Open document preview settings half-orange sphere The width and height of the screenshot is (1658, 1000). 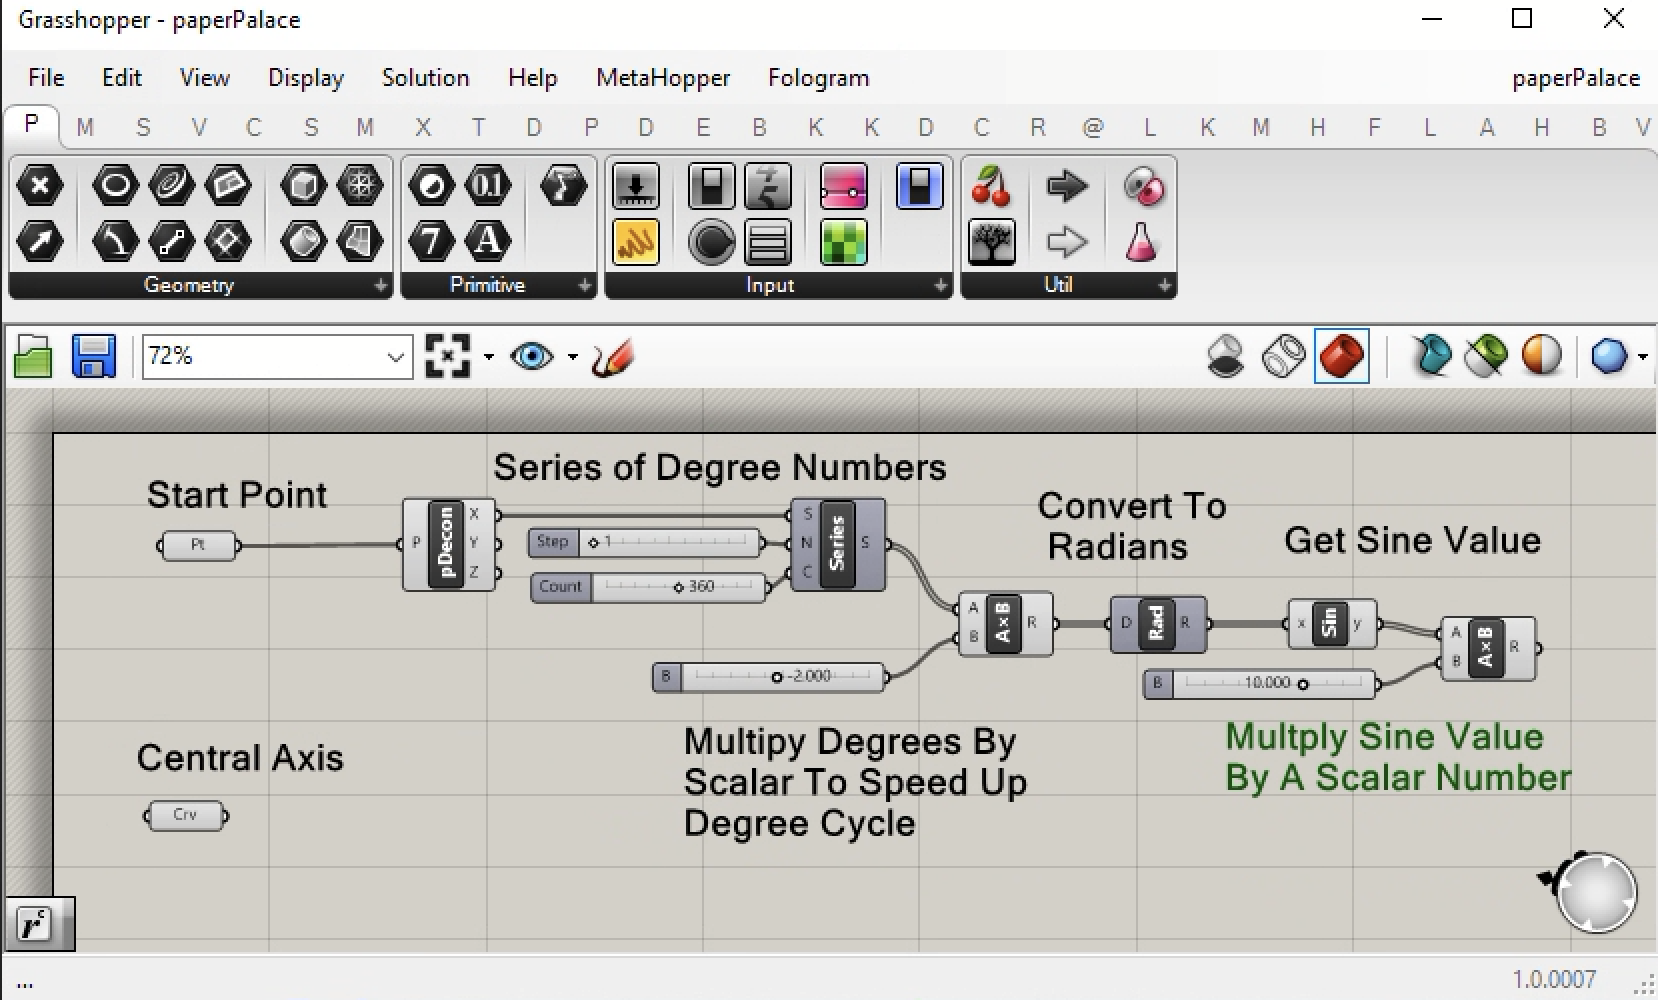(1541, 356)
